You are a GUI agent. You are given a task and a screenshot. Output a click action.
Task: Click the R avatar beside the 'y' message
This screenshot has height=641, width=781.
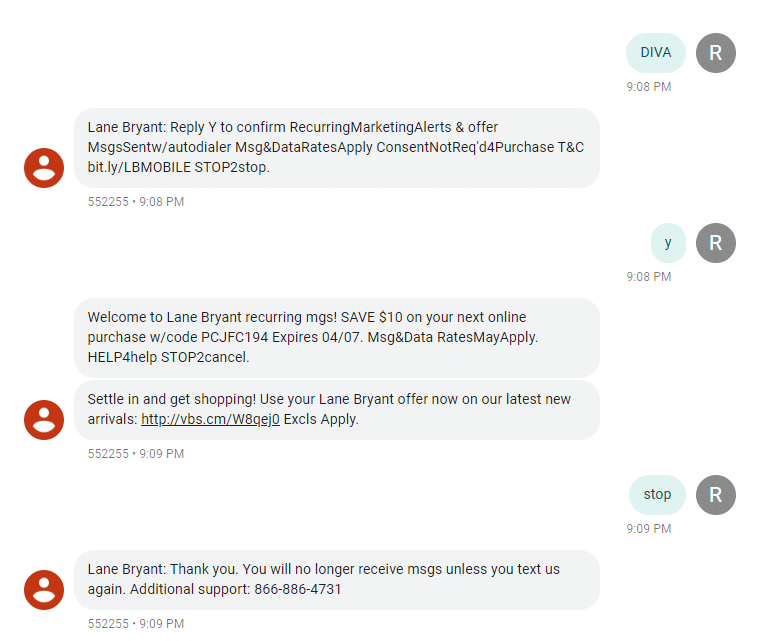tap(715, 243)
